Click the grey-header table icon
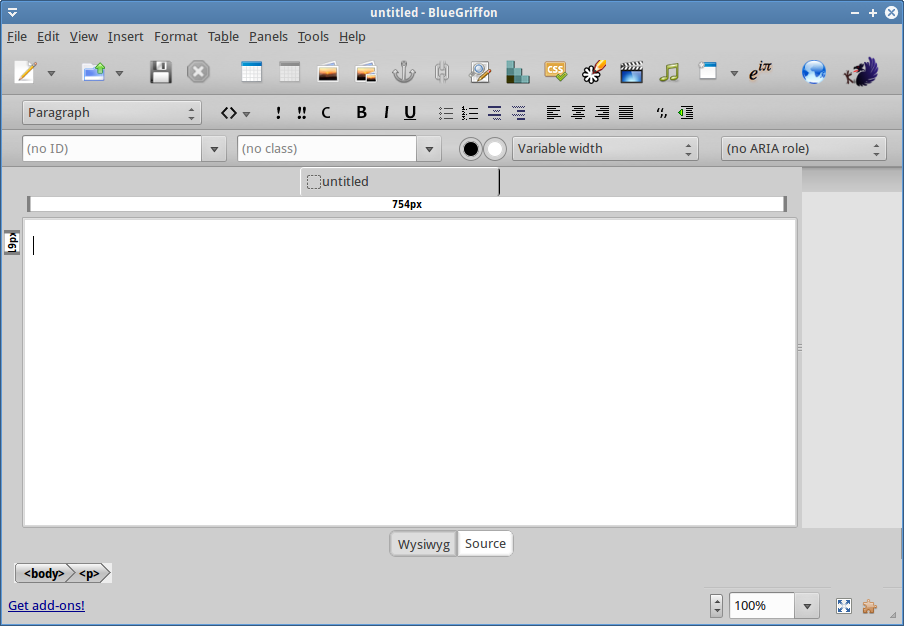This screenshot has width=904, height=626. coord(289,72)
